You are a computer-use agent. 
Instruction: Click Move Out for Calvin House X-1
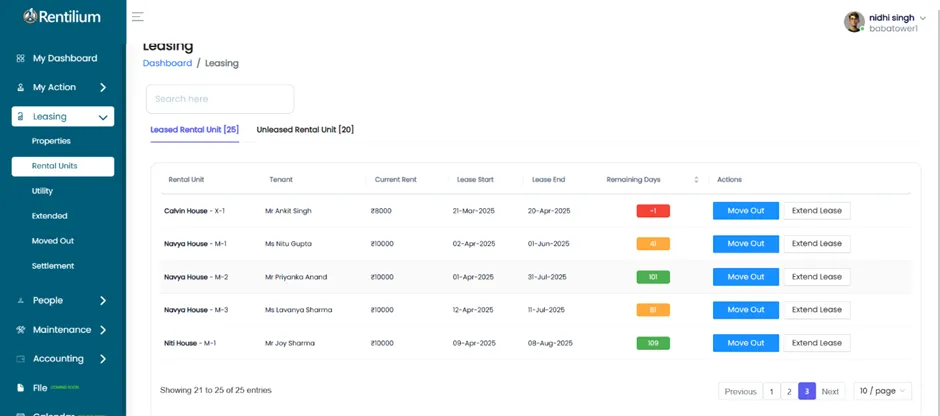[745, 211]
